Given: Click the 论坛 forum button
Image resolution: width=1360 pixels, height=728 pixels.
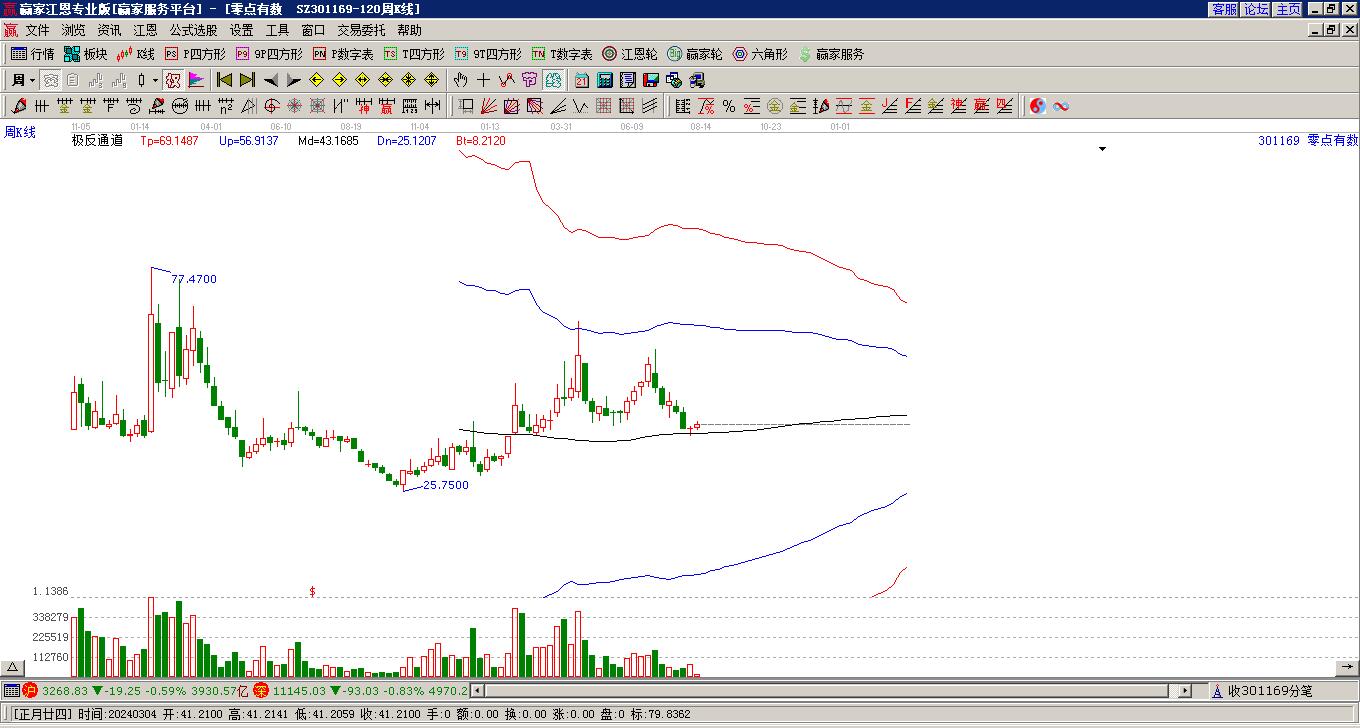Looking at the screenshot, I should (x=1256, y=9).
